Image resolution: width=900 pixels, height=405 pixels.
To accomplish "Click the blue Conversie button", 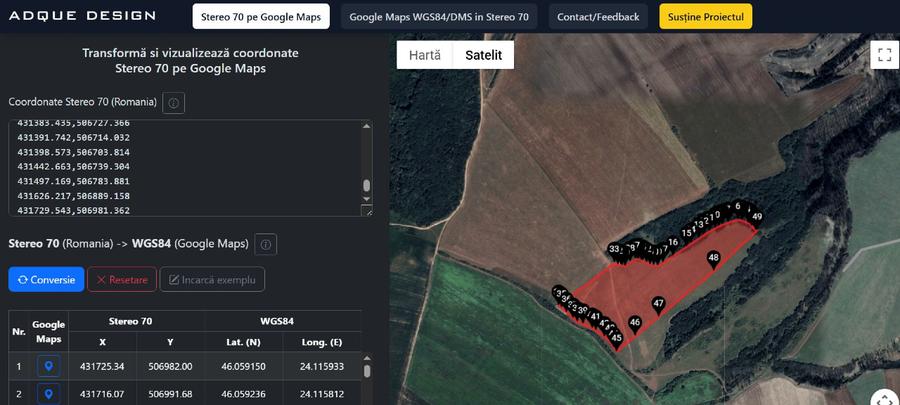I will click(46, 279).
